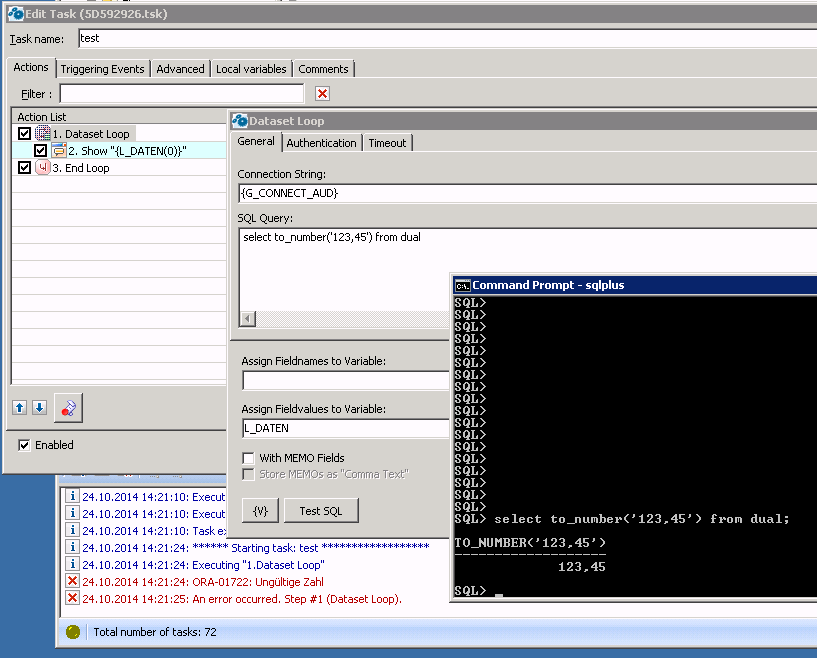The width and height of the screenshot is (817, 658).
Task: Move action up with blue up arrow
Action: (20, 407)
